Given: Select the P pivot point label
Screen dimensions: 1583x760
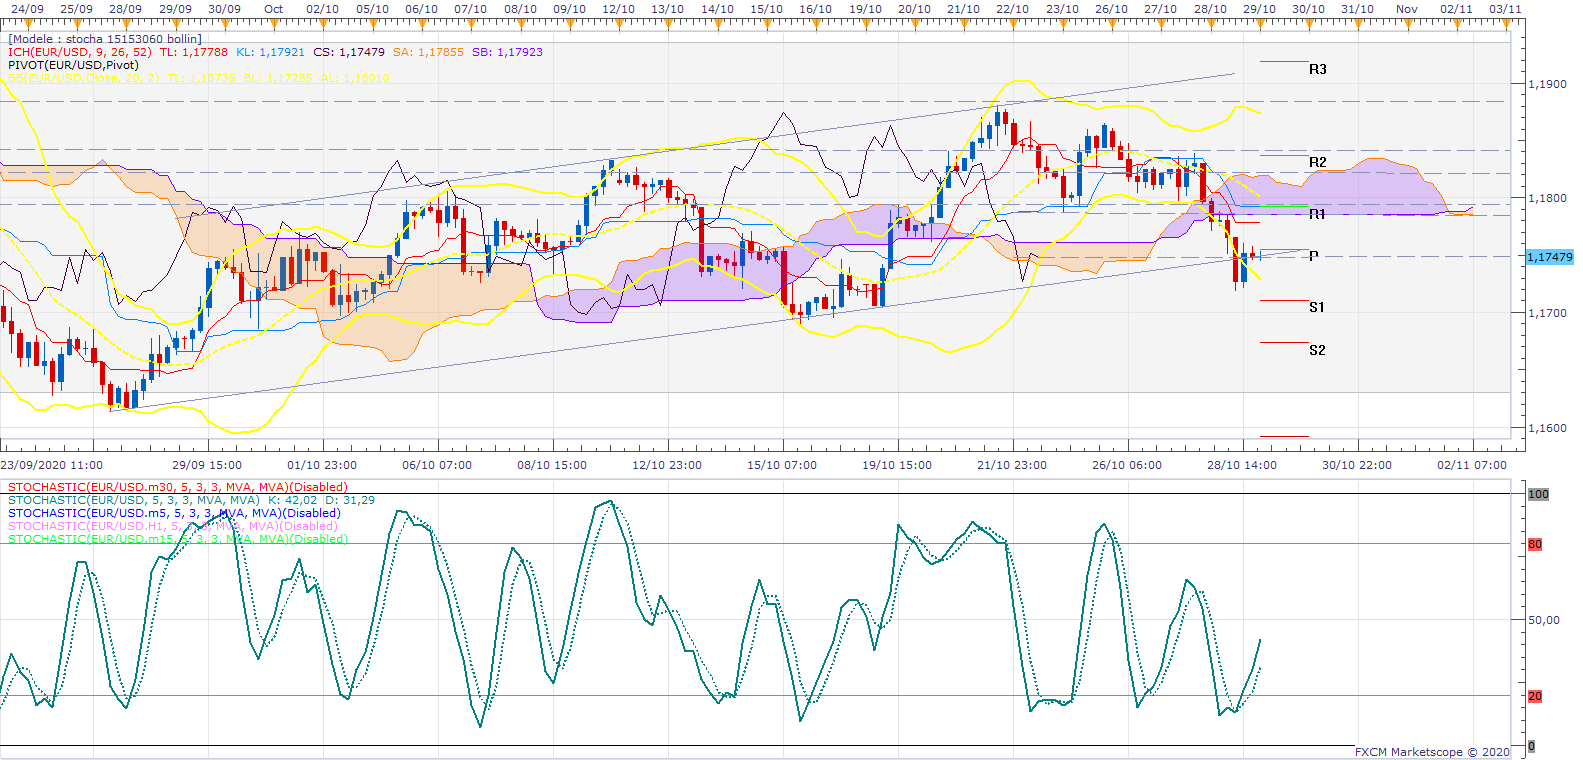Looking at the screenshot, I should pyautogui.click(x=1314, y=256).
